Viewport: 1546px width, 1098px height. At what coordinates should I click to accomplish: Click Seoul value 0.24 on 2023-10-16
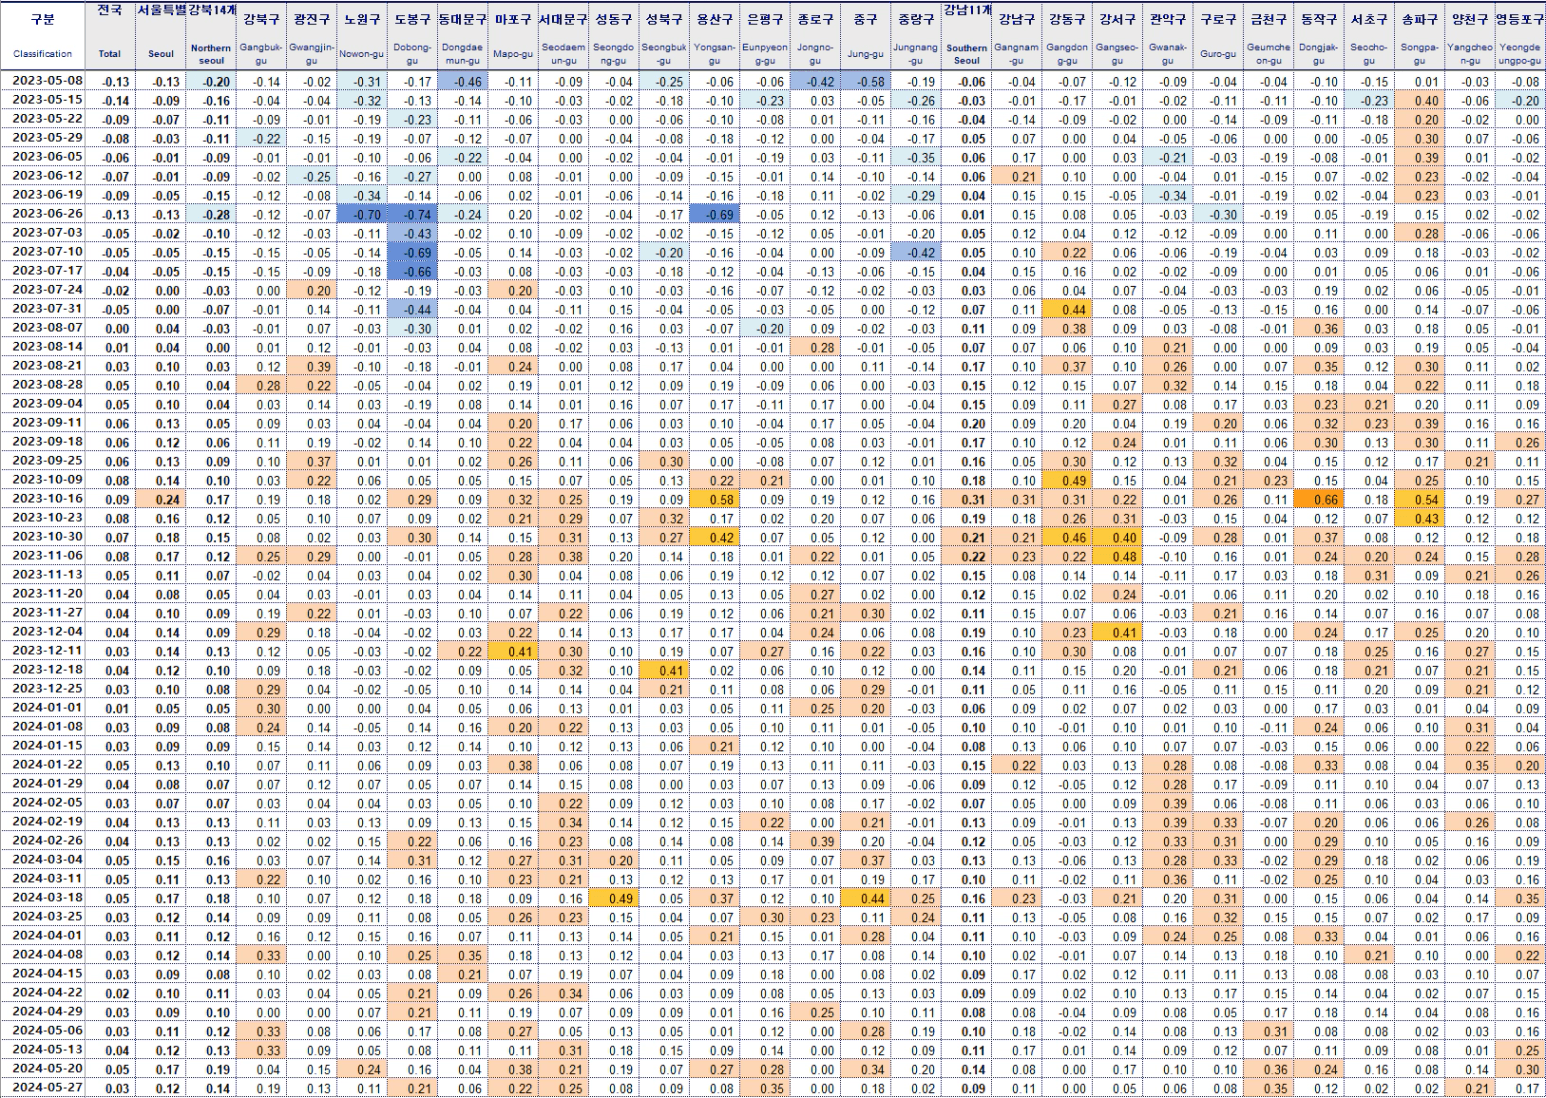point(161,499)
